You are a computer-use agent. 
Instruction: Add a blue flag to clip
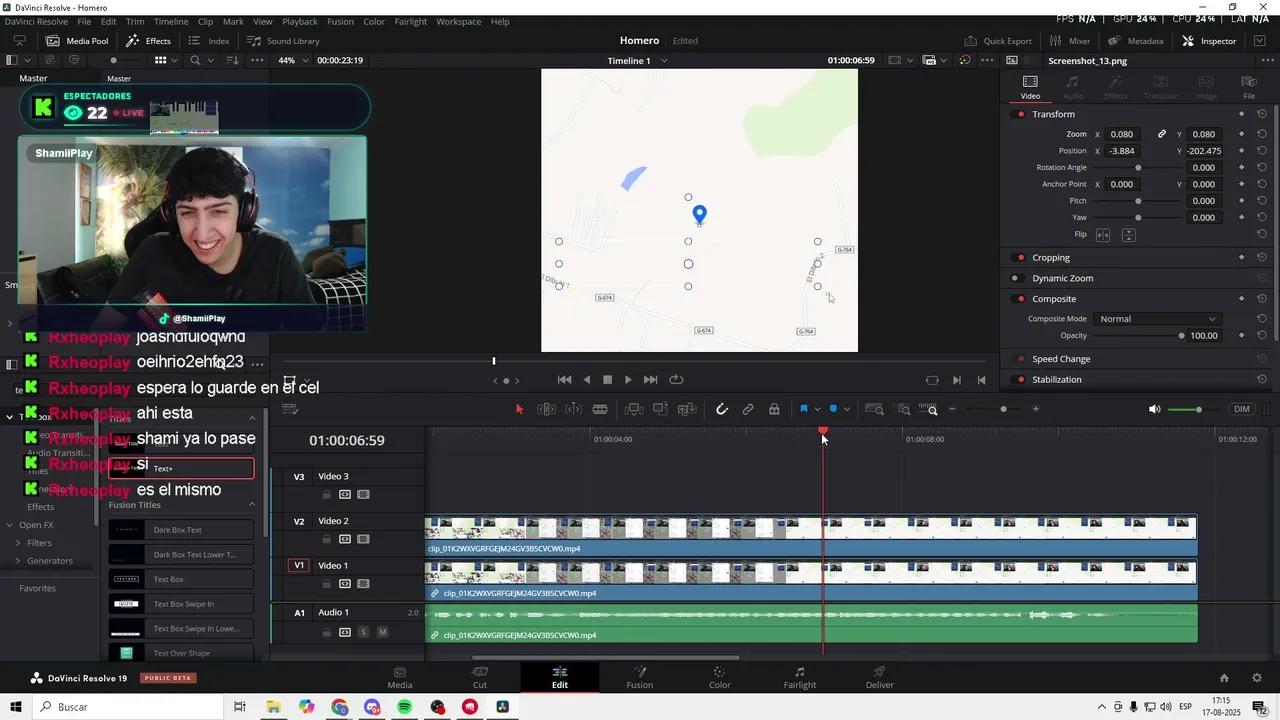[x=804, y=409]
